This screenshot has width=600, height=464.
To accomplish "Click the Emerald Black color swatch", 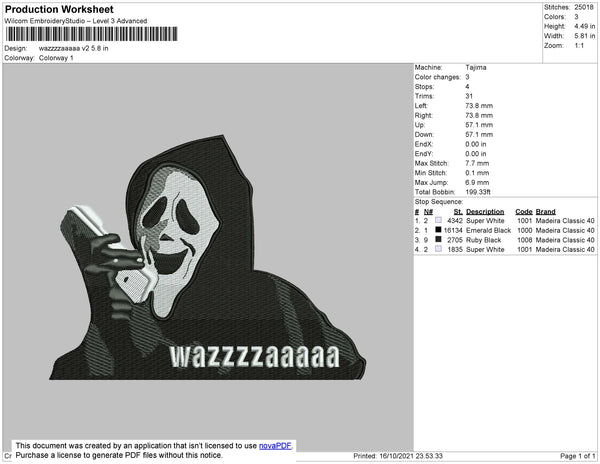I will (x=439, y=230).
